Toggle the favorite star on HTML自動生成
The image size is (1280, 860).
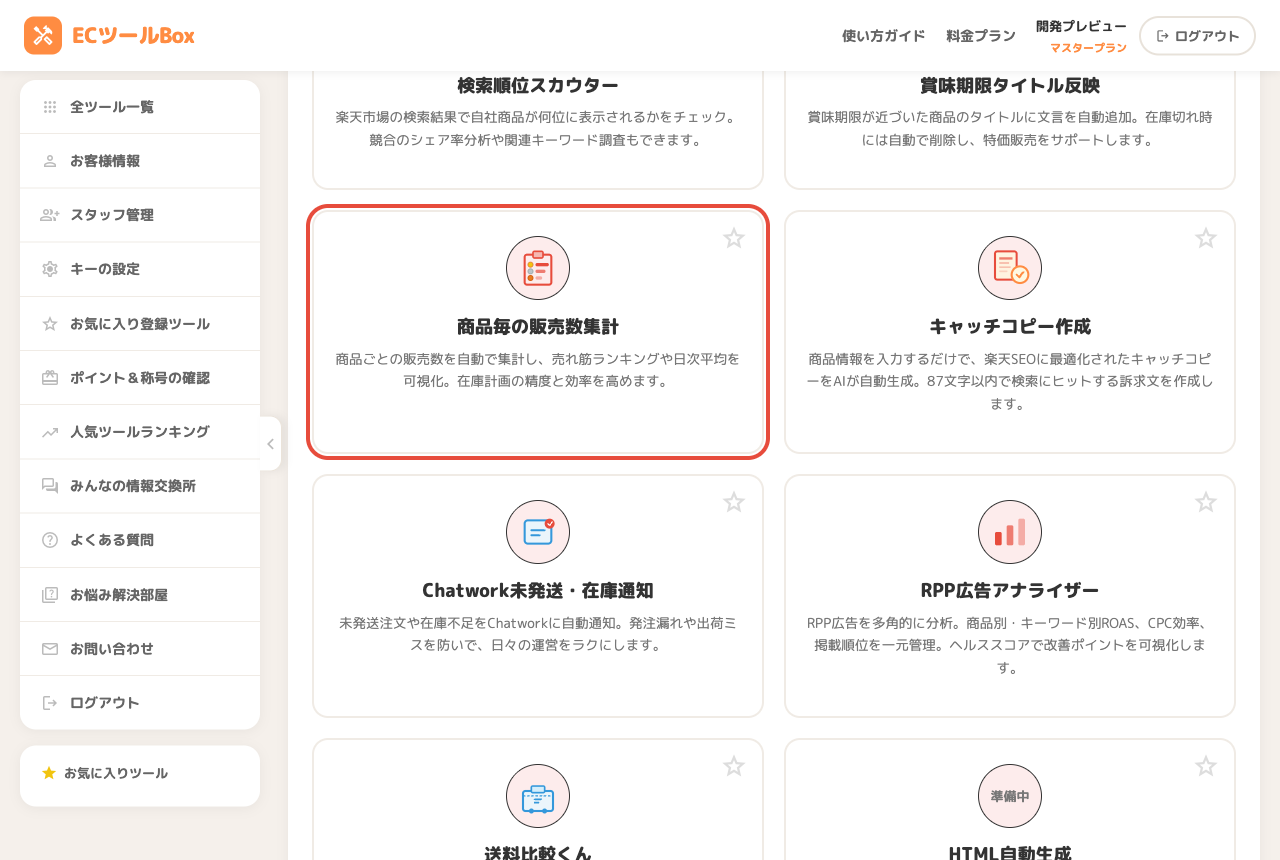click(x=1206, y=766)
